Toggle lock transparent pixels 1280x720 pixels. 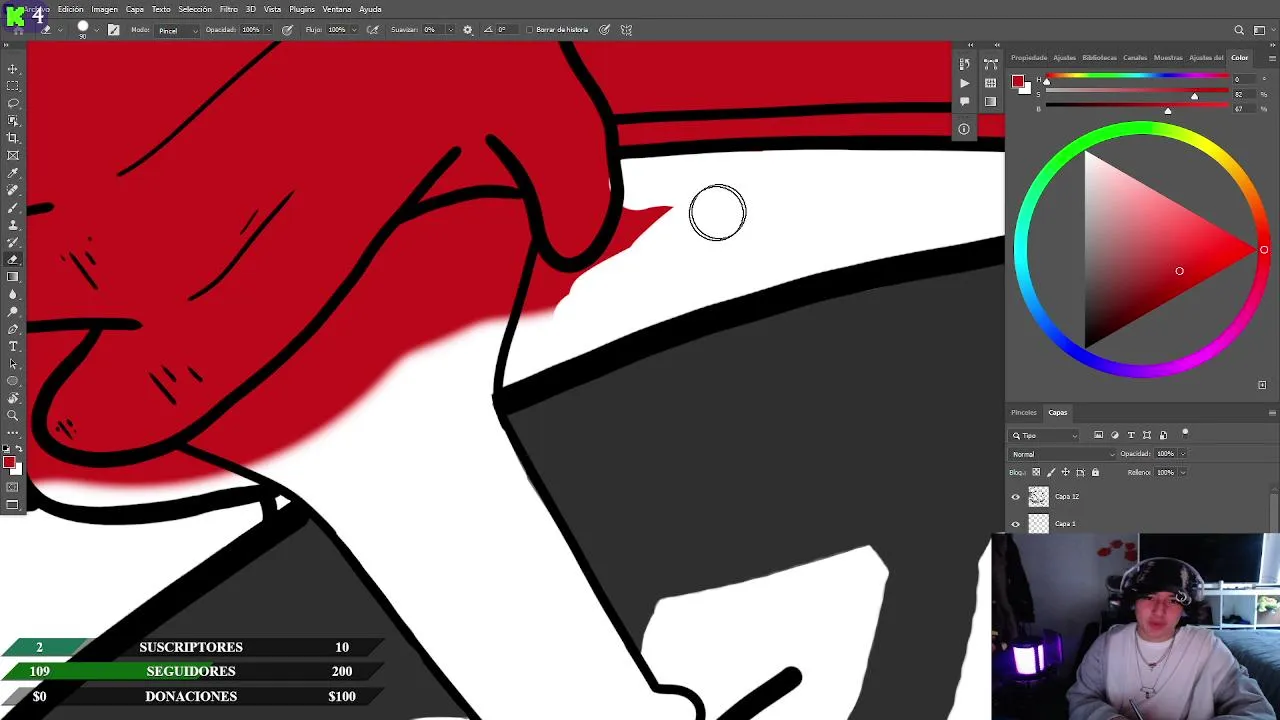click(1036, 472)
